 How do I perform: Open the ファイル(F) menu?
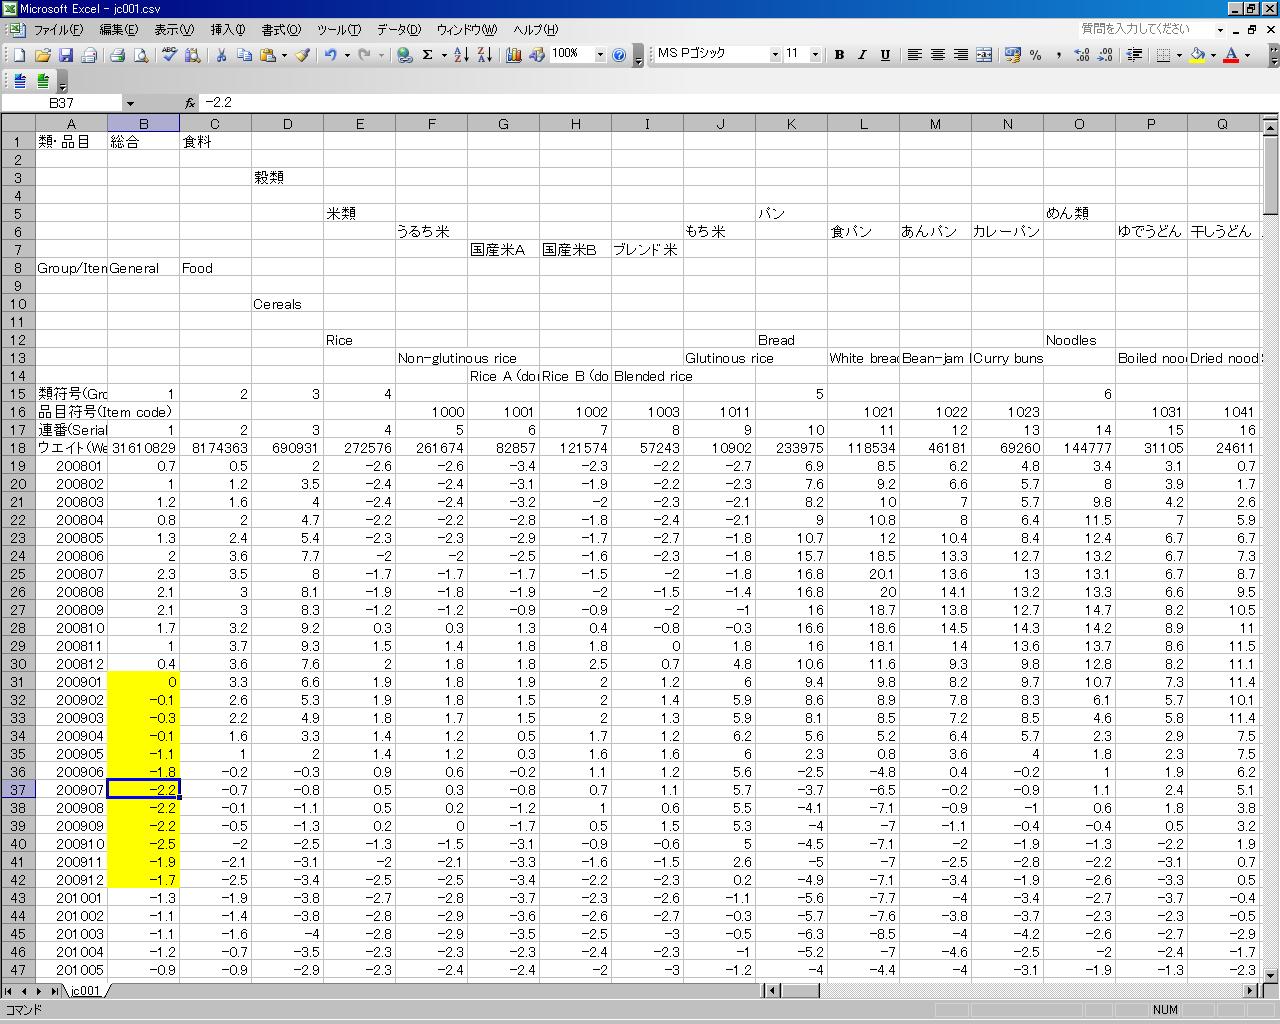coord(58,30)
